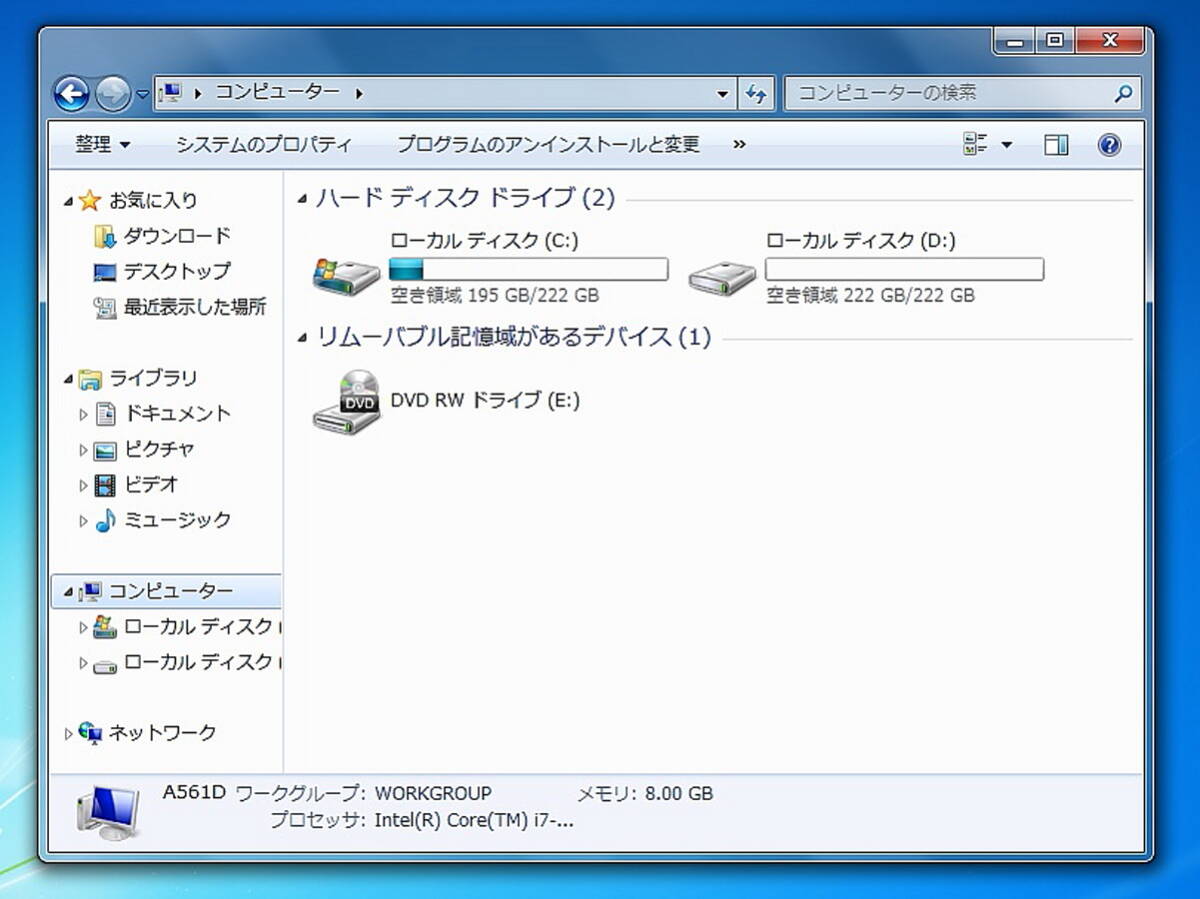
Task: Click the ローカル ディスク (D:) label
Action: tap(860, 241)
